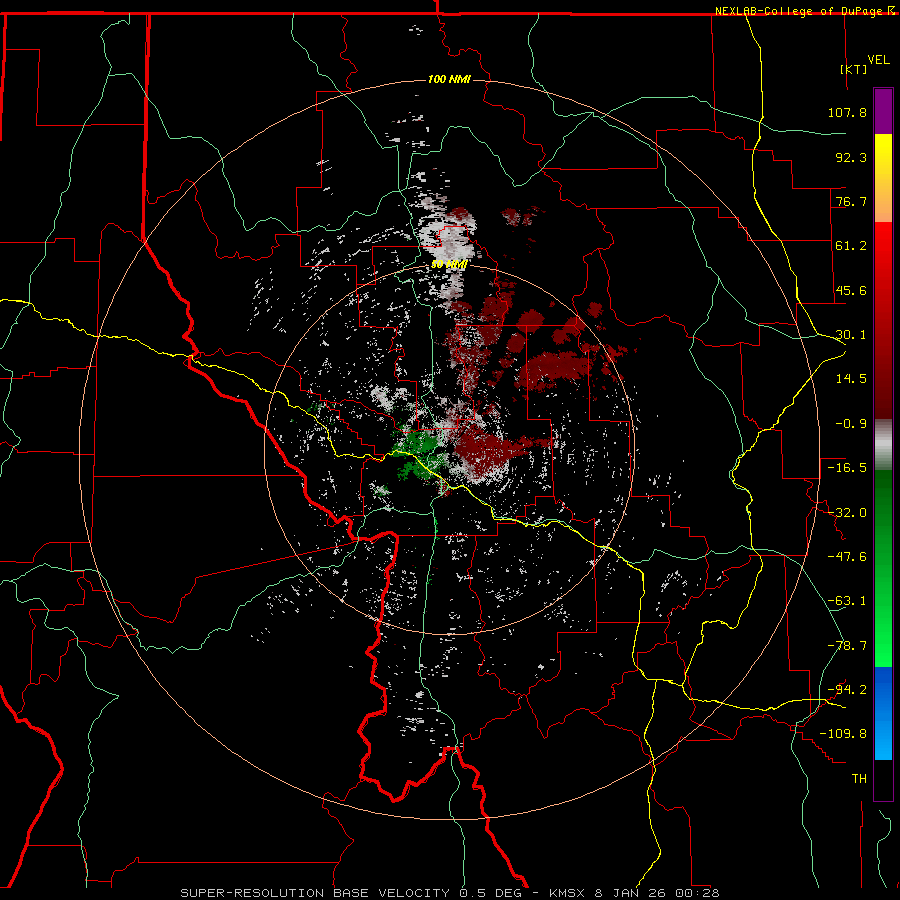
Task: Pick the blue segment of velocity color bar
Action: click(x=883, y=713)
